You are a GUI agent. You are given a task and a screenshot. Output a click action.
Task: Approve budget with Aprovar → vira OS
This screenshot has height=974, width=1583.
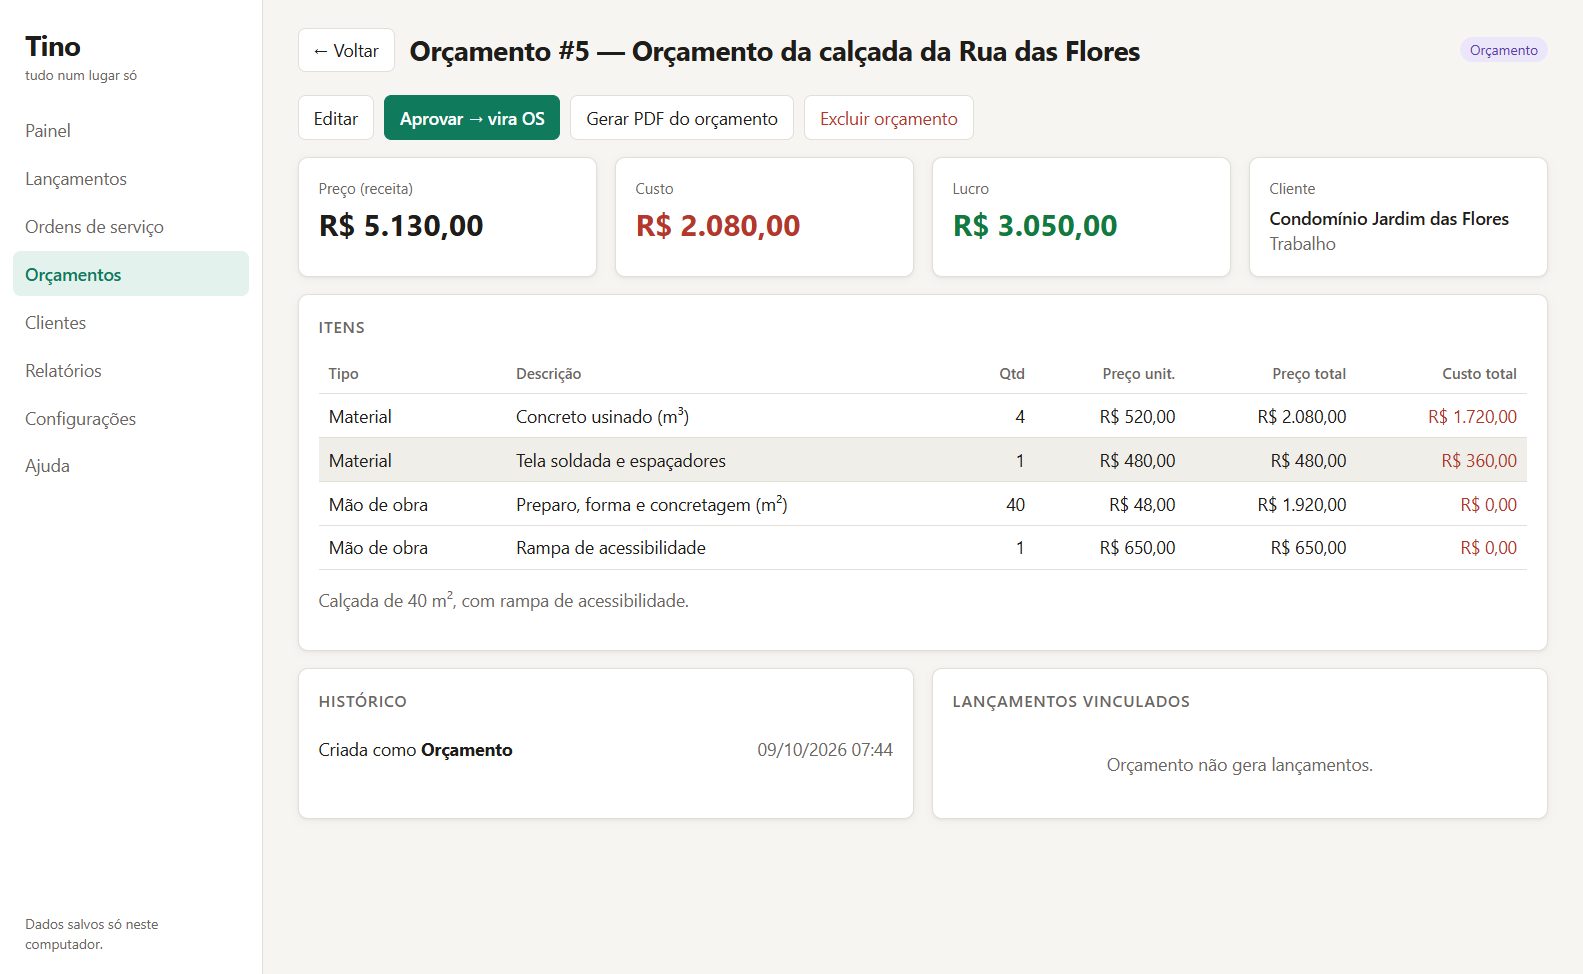pos(472,118)
